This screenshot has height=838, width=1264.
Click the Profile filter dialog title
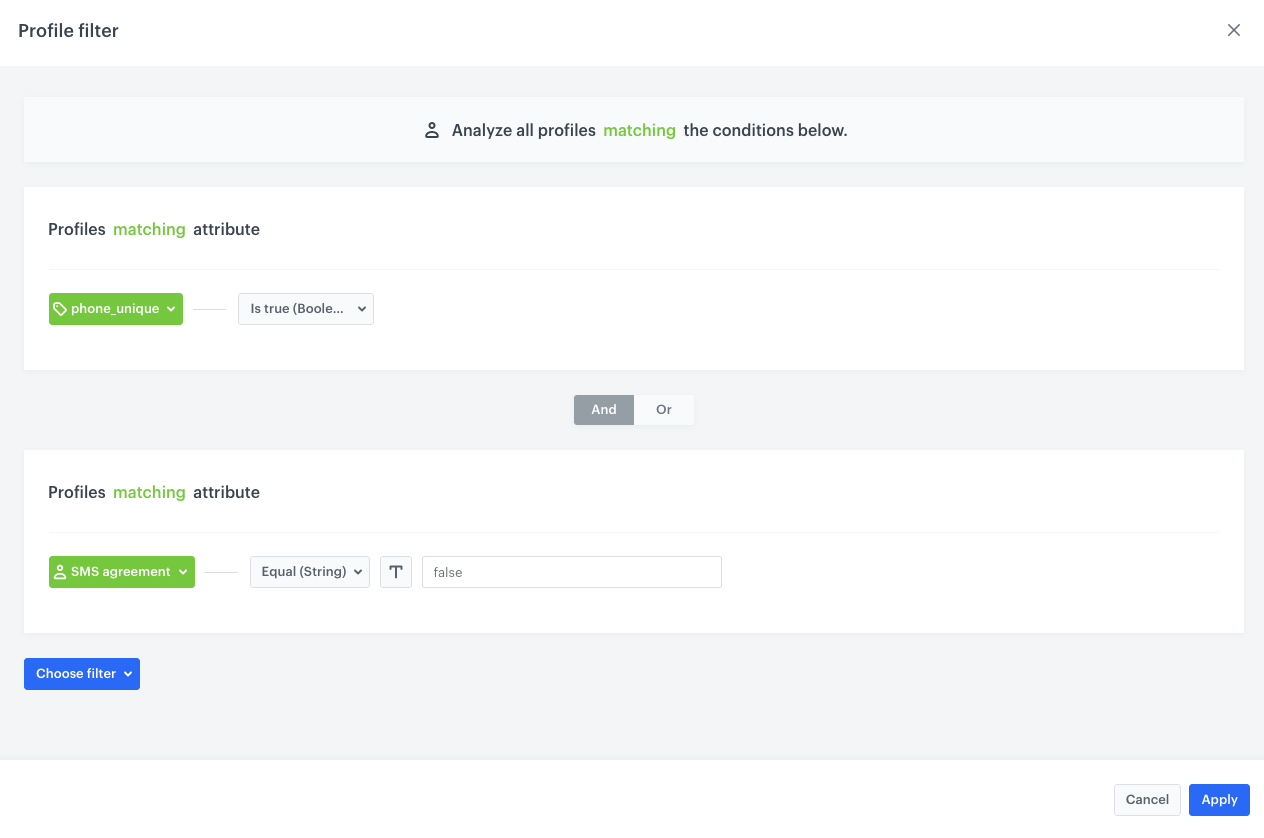click(x=68, y=31)
